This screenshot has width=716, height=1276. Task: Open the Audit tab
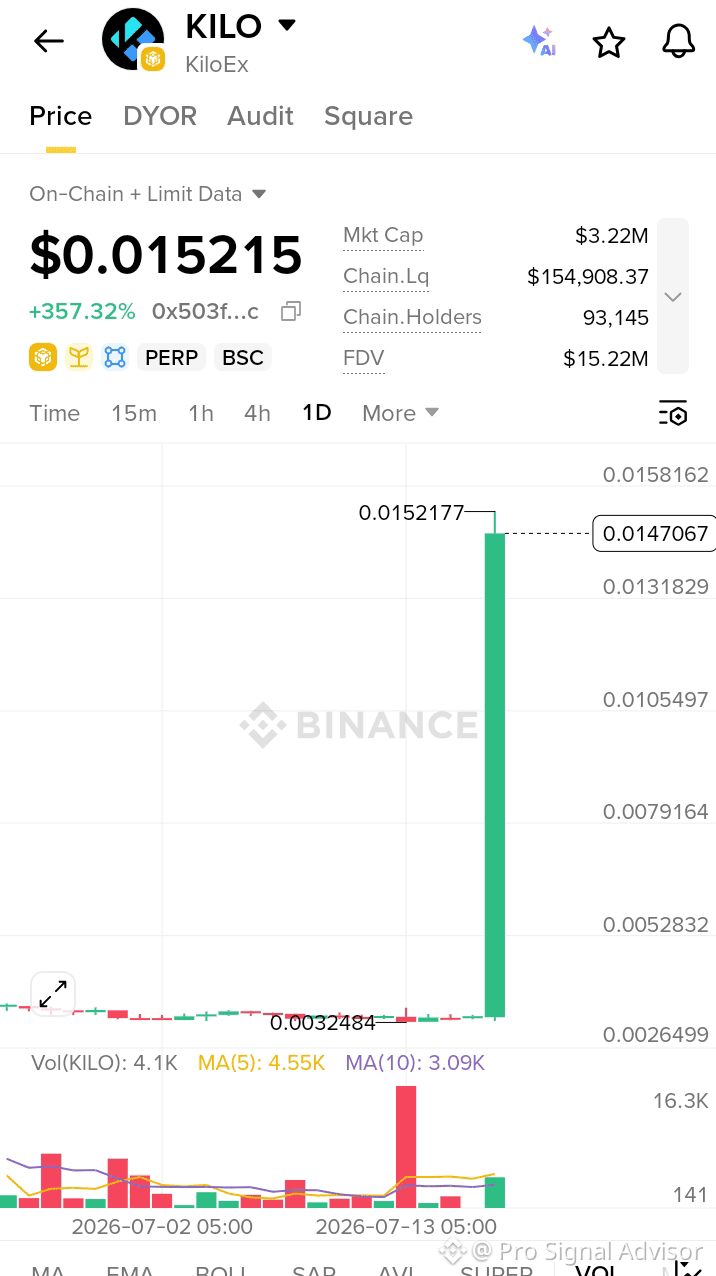point(260,116)
